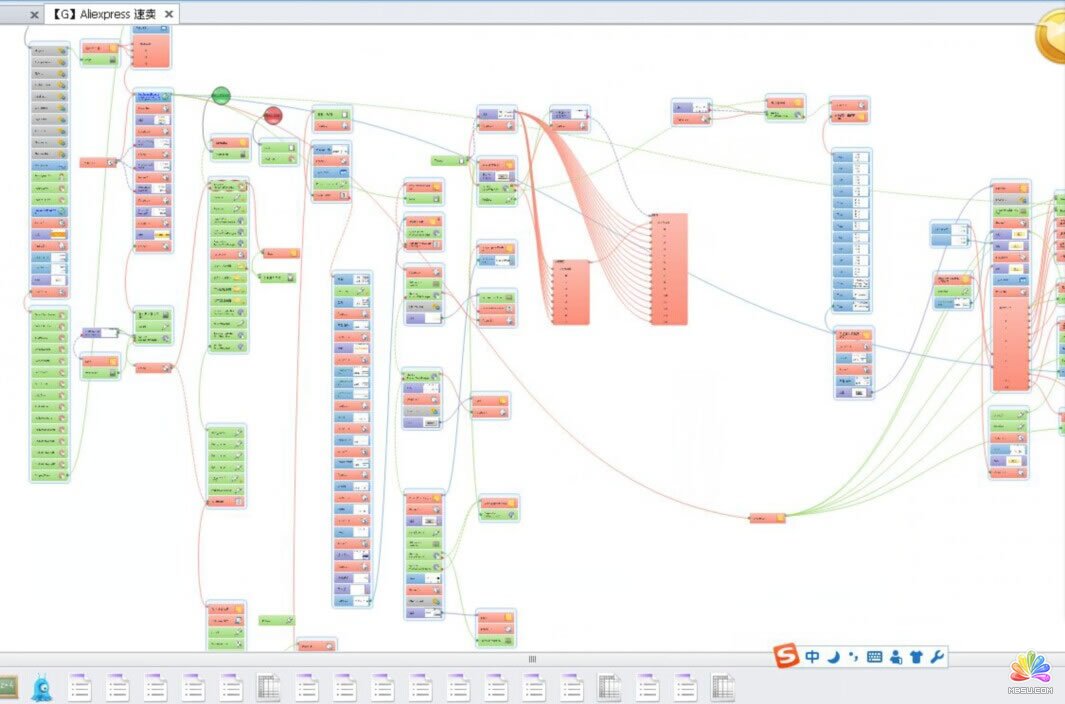Select the small salmon node where green wires converge
Image resolution: width=1065 pixels, height=704 pixels.
(767, 518)
